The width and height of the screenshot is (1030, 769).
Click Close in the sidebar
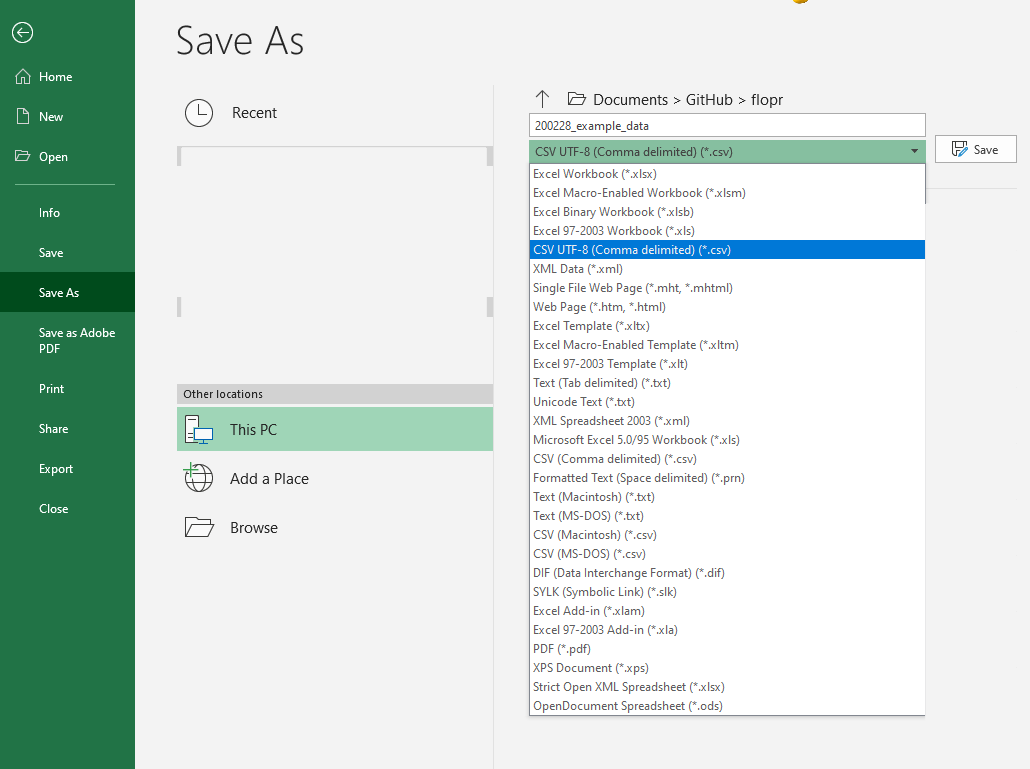[53, 509]
